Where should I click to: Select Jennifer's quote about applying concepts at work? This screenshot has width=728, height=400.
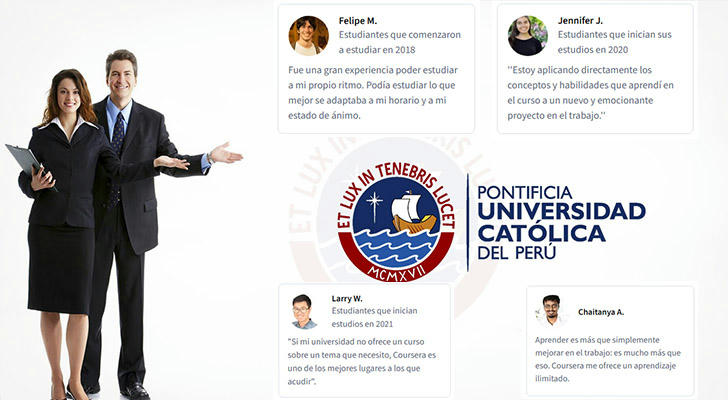[590, 93]
